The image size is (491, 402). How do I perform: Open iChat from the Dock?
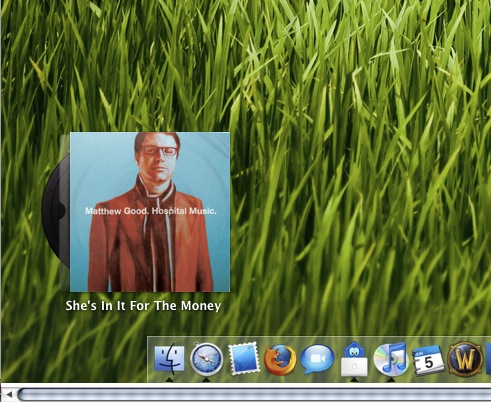(317, 360)
